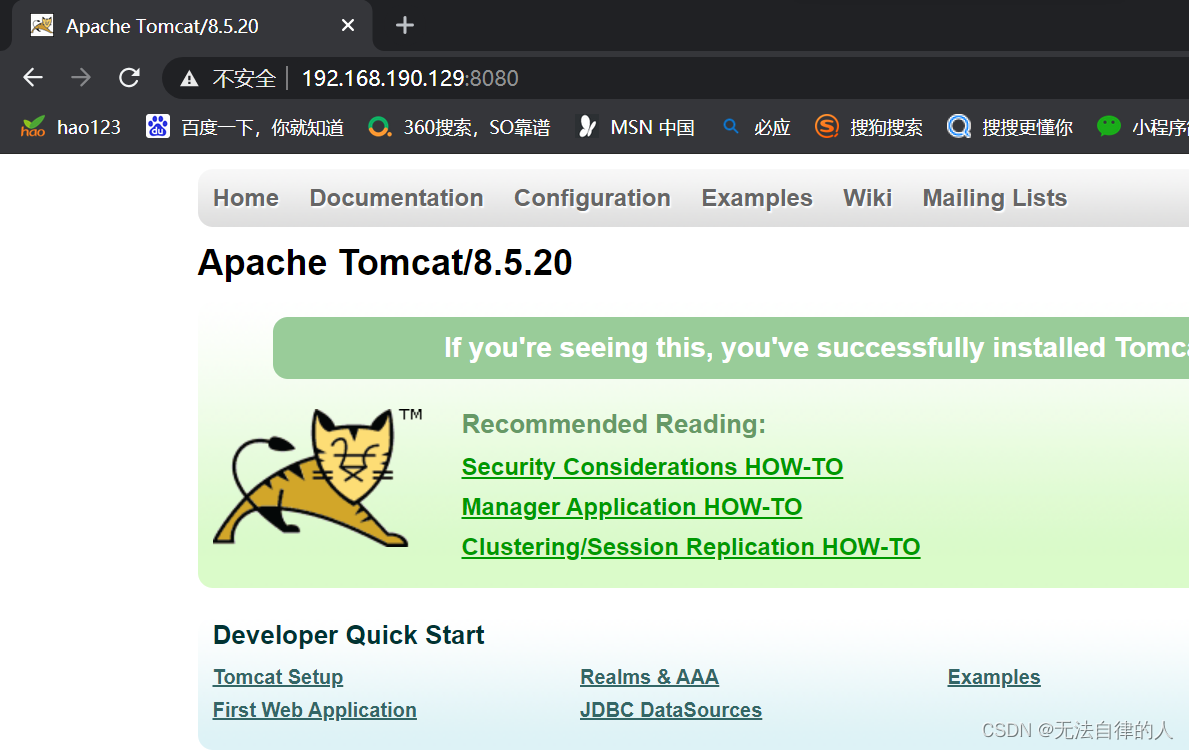Image resolution: width=1189 pixels, height=750 pixels.
Task: Click the browser back arrow
Action: (33, 77)
